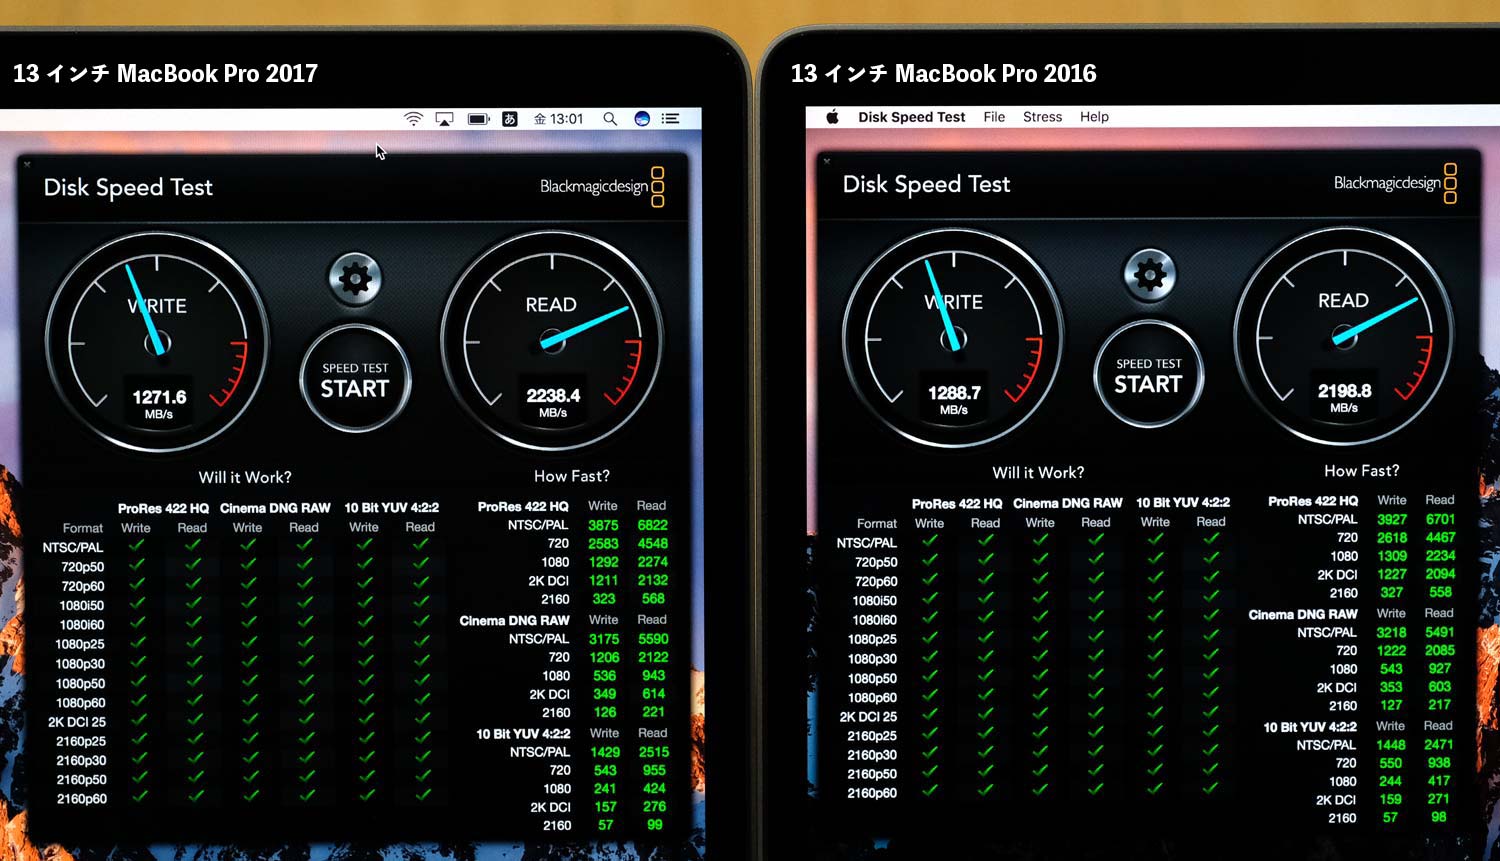The width and height of the screenshot is (1500, 861).
Task: Select the 6822 read value
Action: (x=652, y=525)
